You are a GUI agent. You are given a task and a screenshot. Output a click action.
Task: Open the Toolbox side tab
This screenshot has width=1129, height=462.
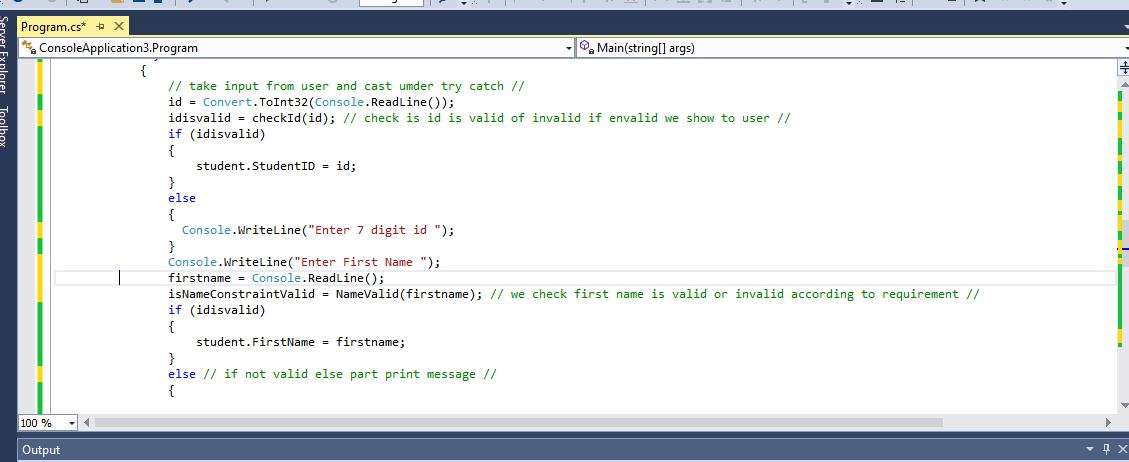tap(7, 125)
